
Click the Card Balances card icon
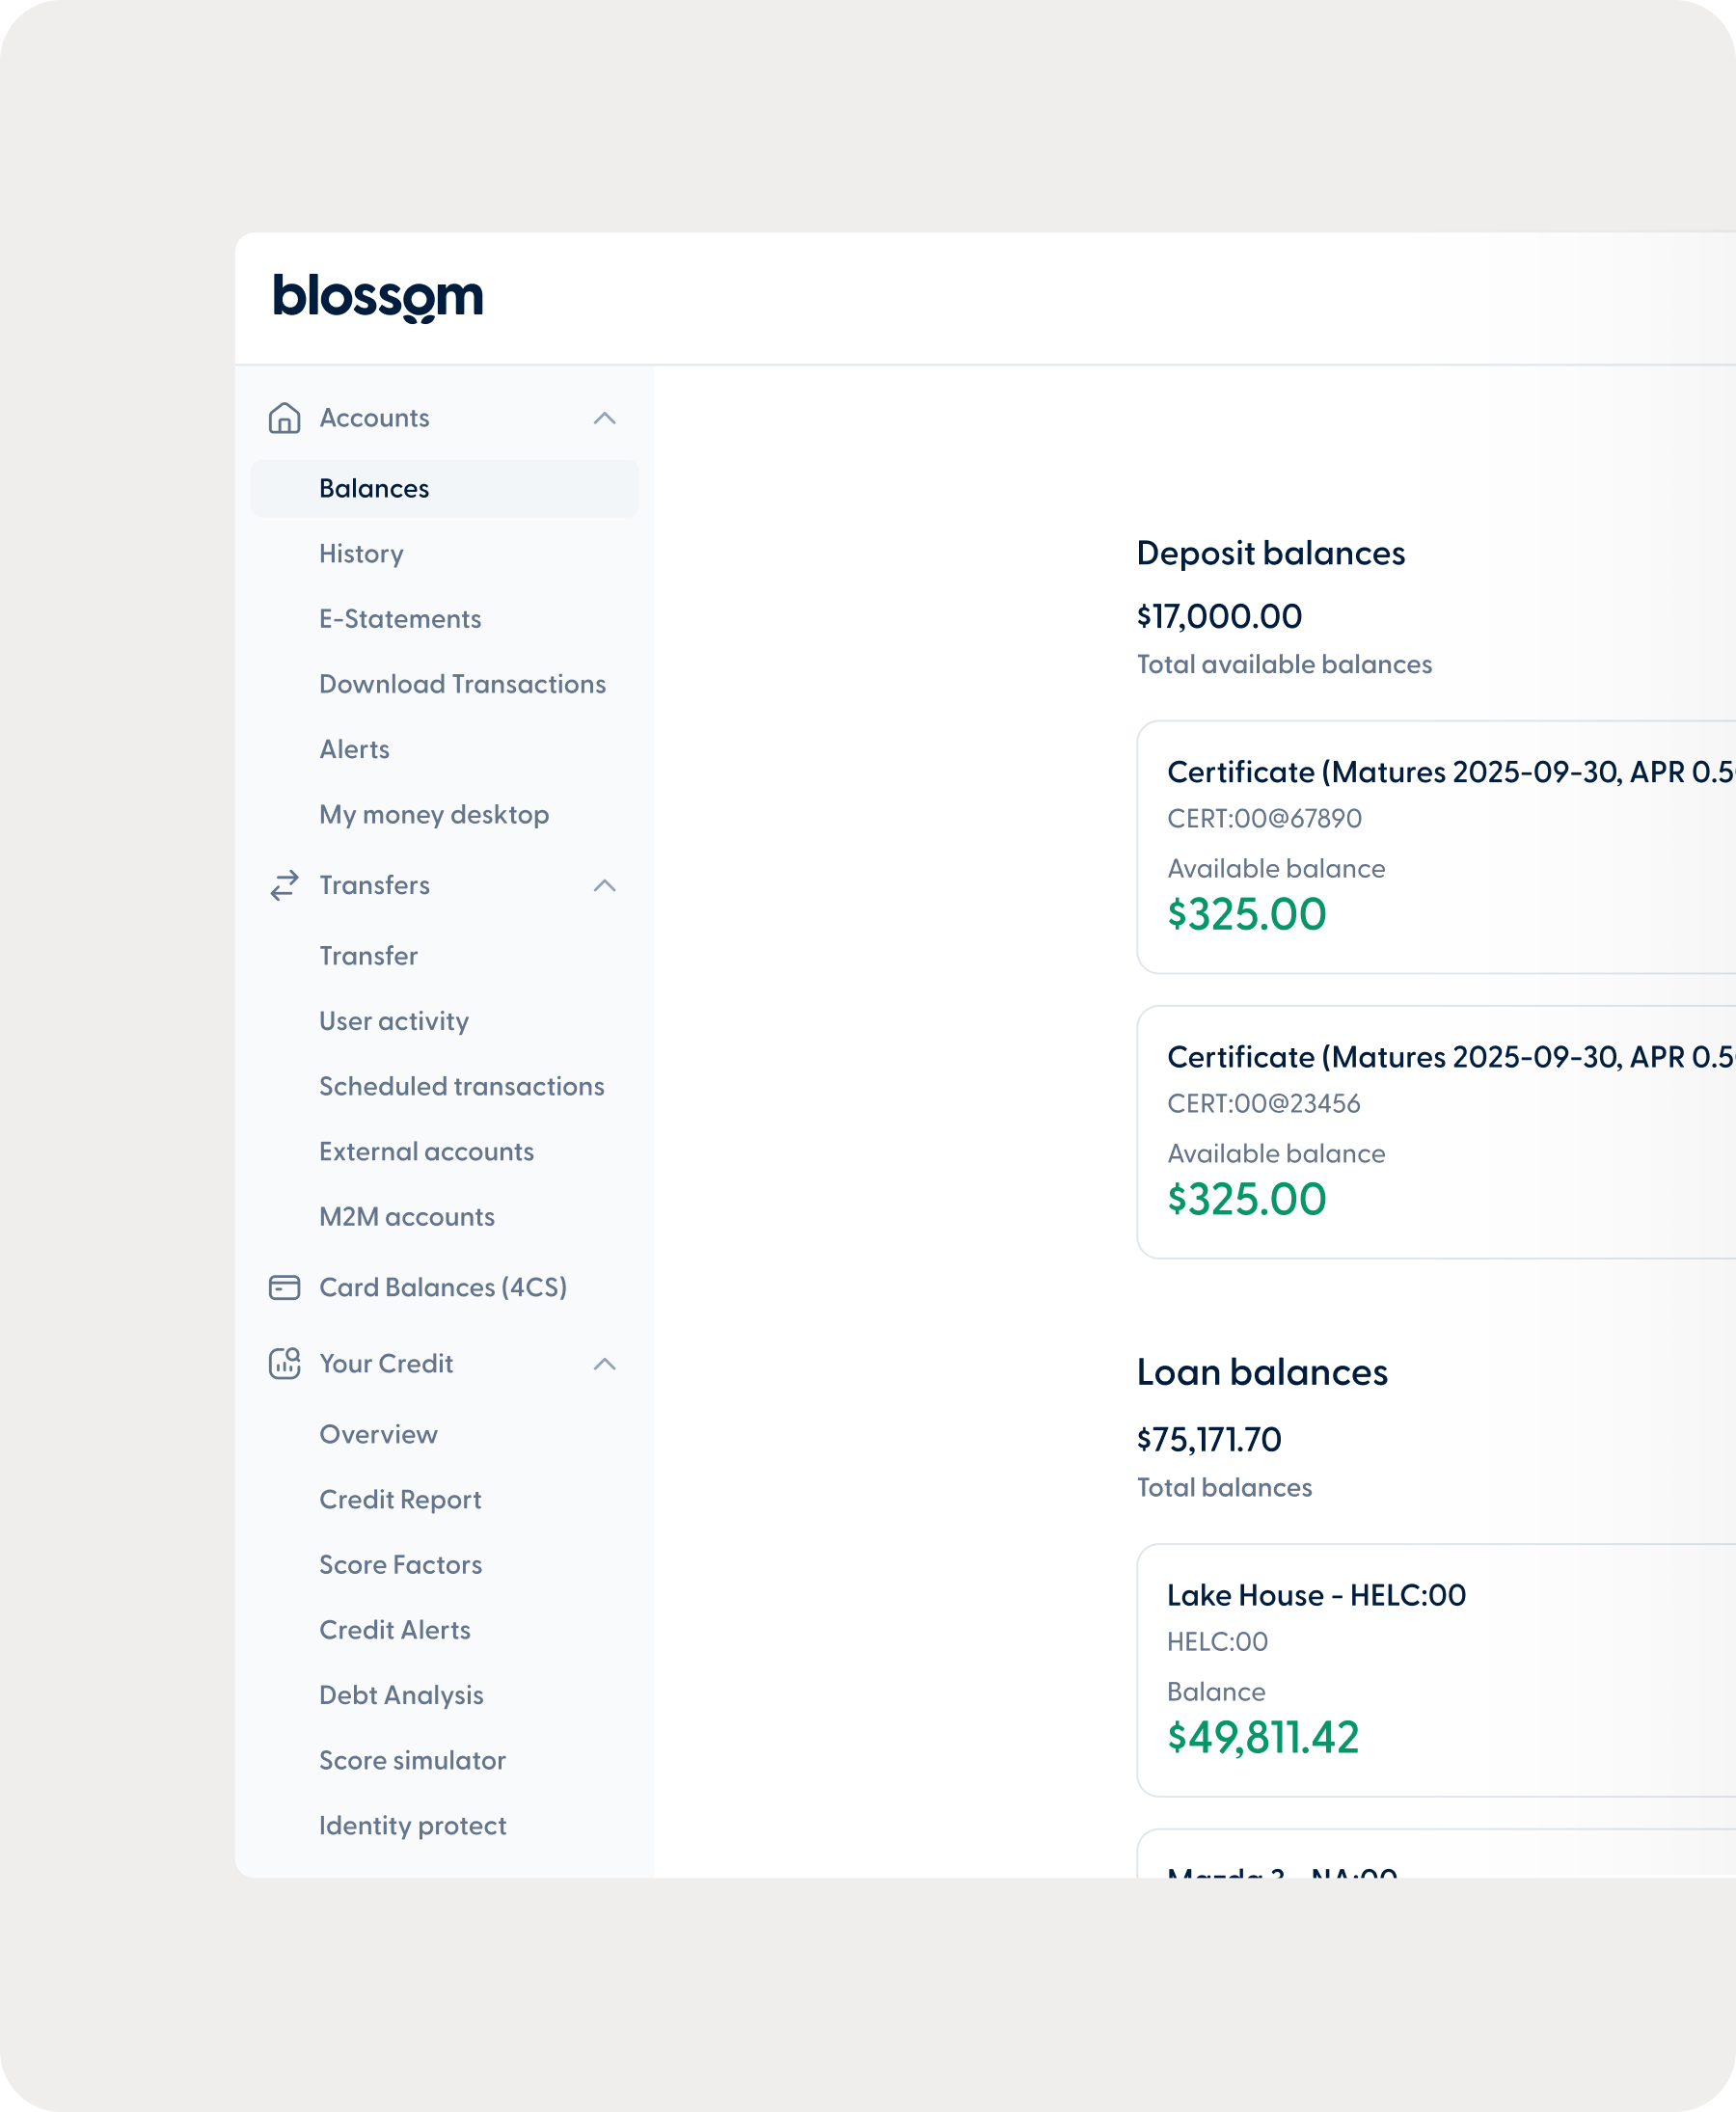tap(284, 1287)
